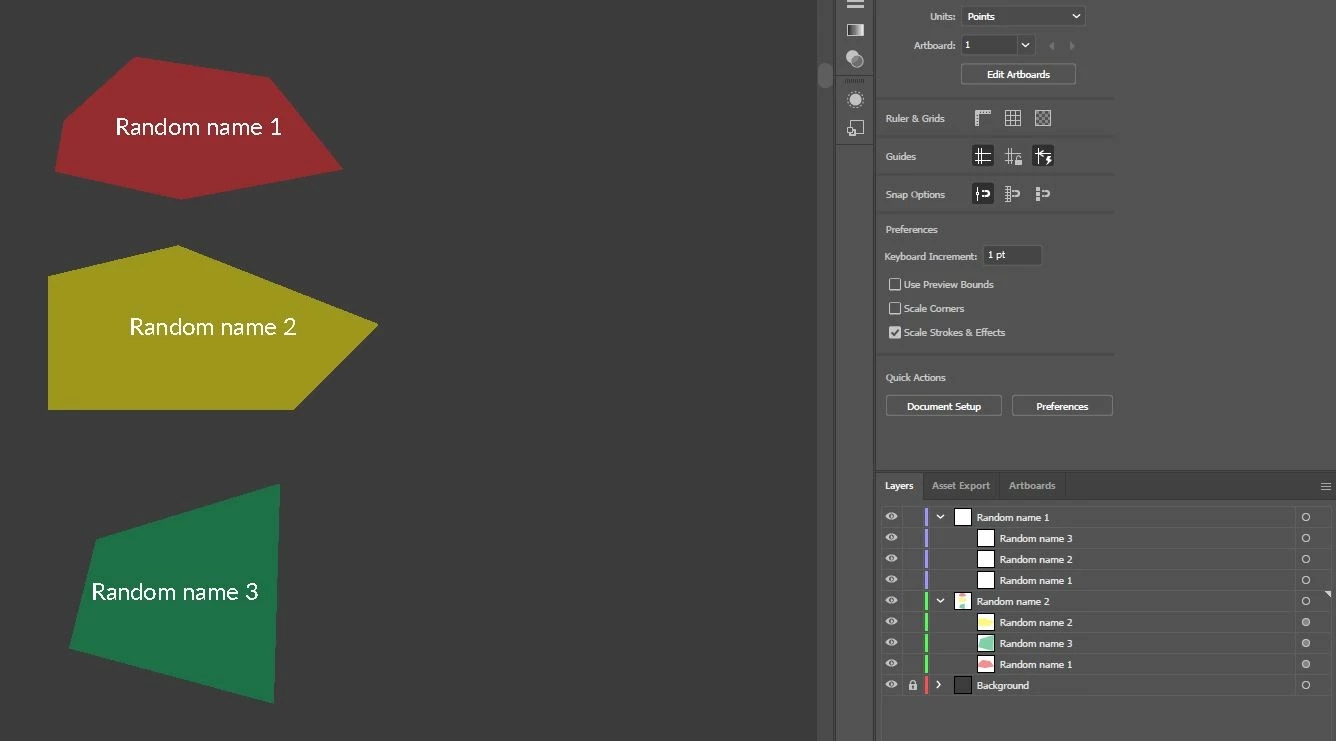Switch to the Artboards tab
Viewport: 1336px width, 741px height.
click(x=1032, y=486)
